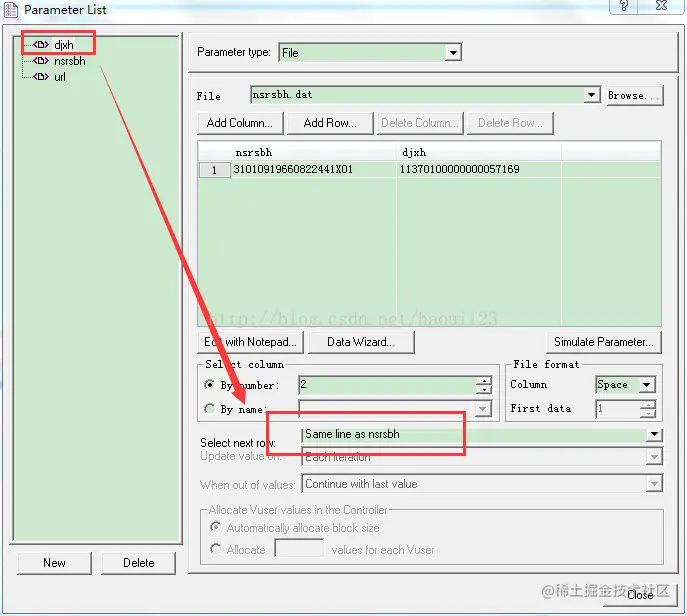Click the Close button at bottom
Screen dimensions: 687x616
click(640, 595)
